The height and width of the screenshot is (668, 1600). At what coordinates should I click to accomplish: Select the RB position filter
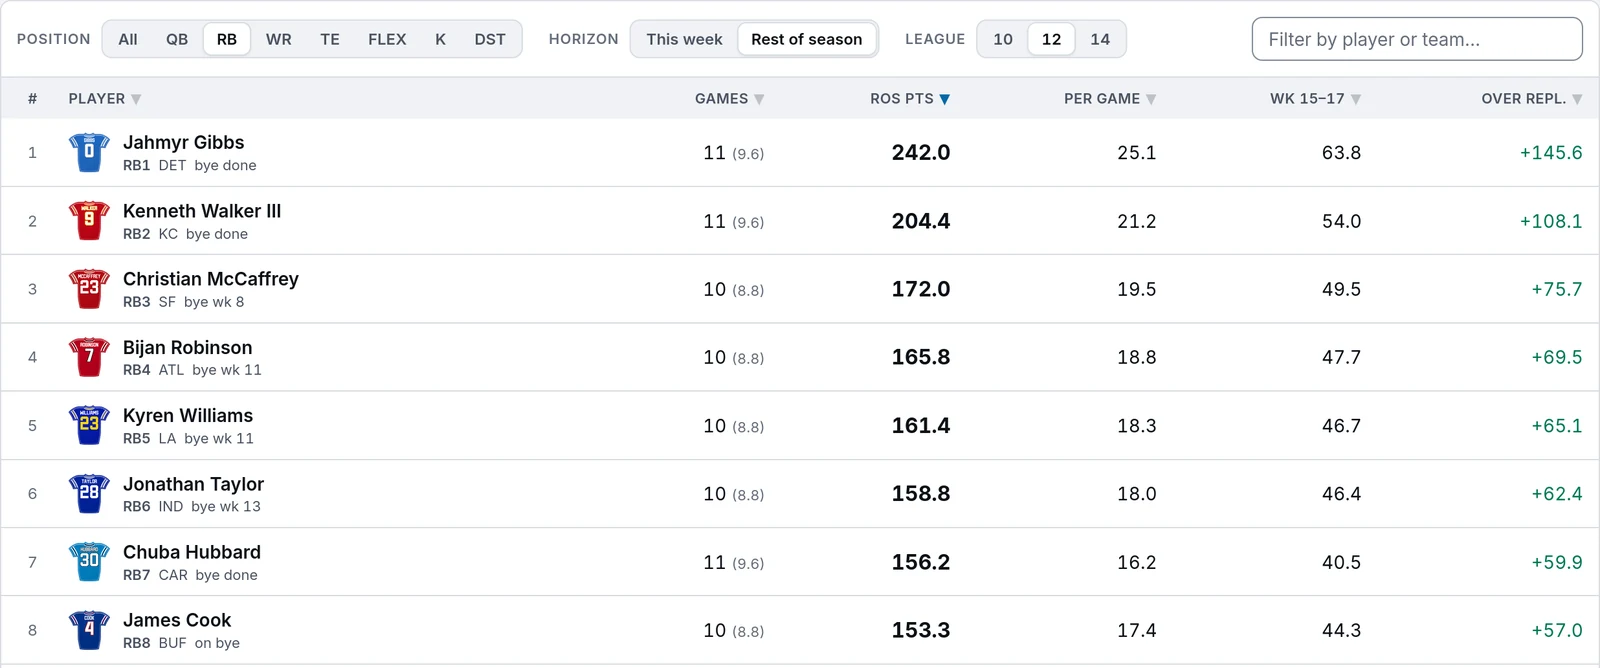(x=227, y=39)
